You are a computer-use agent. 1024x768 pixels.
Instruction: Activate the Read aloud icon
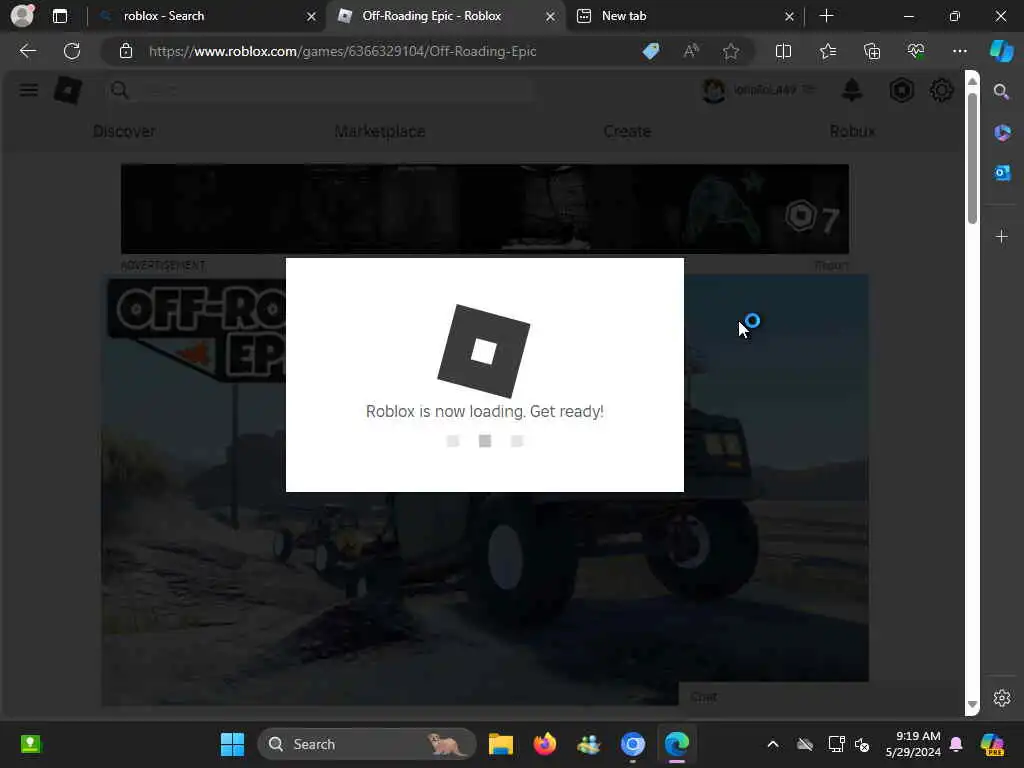coord(691,51)
